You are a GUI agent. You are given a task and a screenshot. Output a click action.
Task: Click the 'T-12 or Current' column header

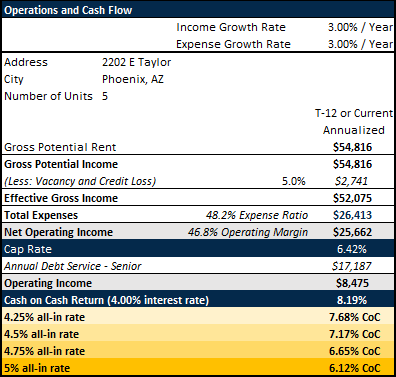(354, 113)
